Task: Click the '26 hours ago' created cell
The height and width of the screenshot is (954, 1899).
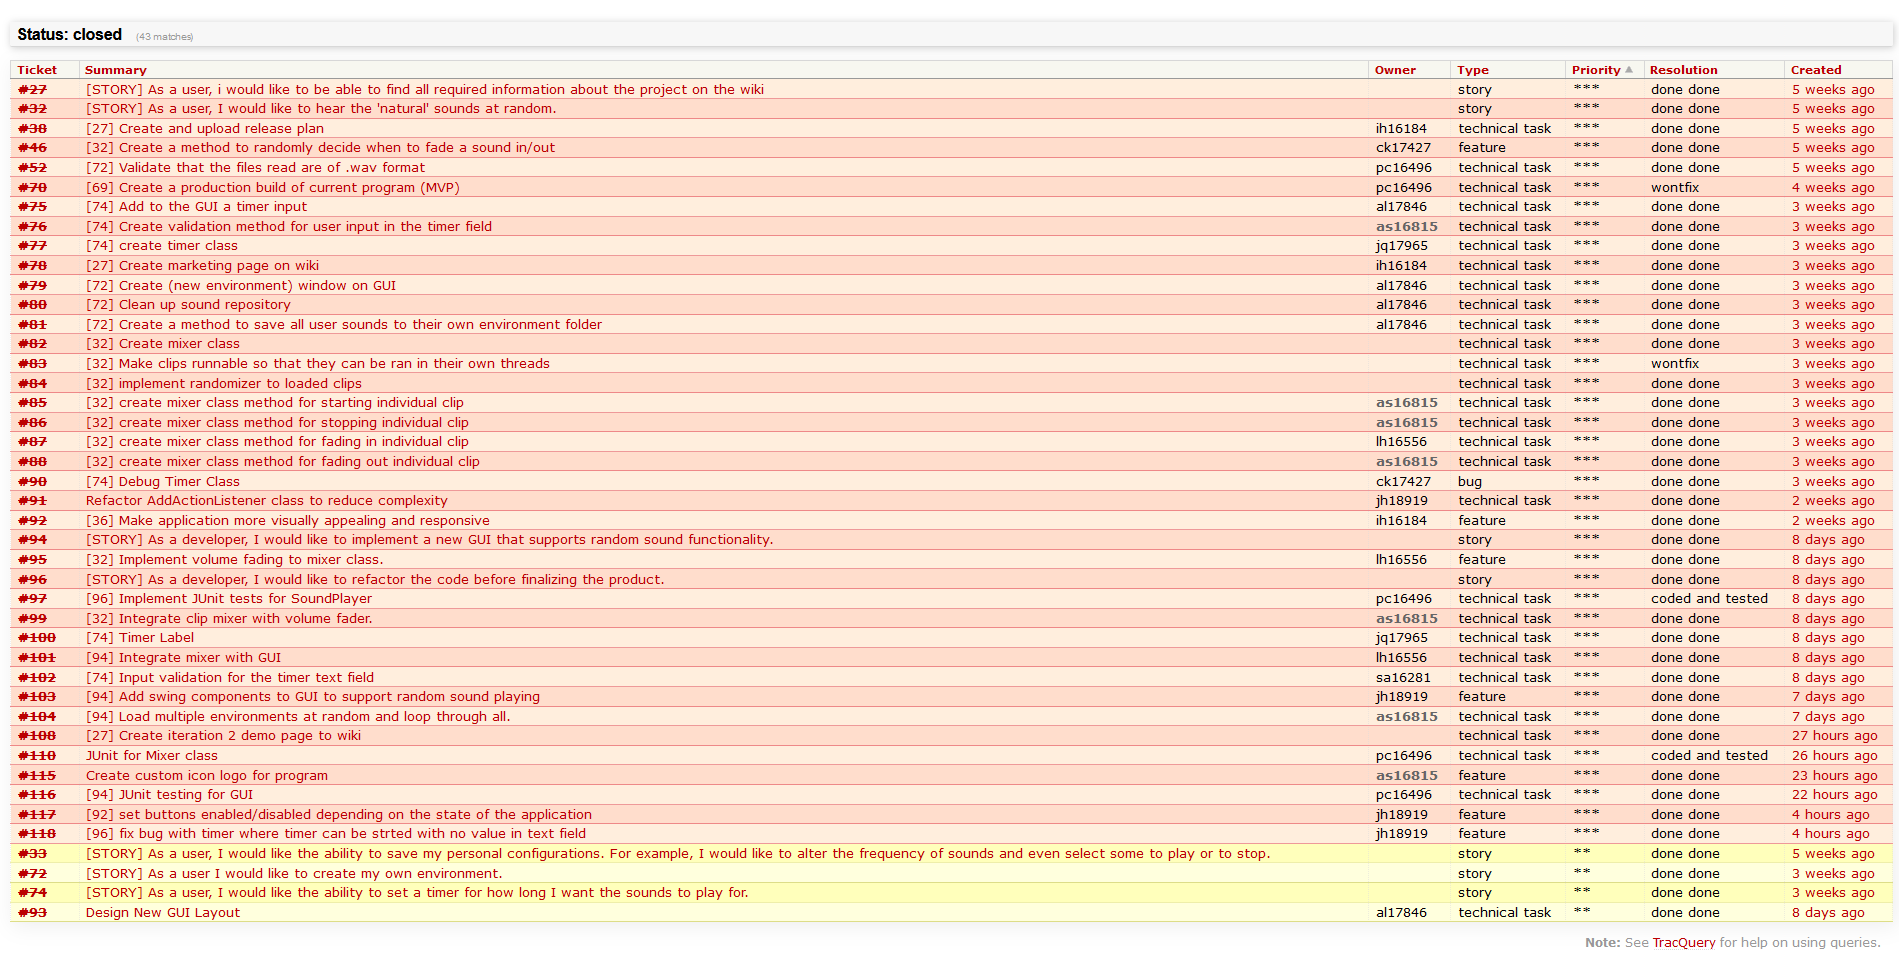Action: coord(1834,756)
